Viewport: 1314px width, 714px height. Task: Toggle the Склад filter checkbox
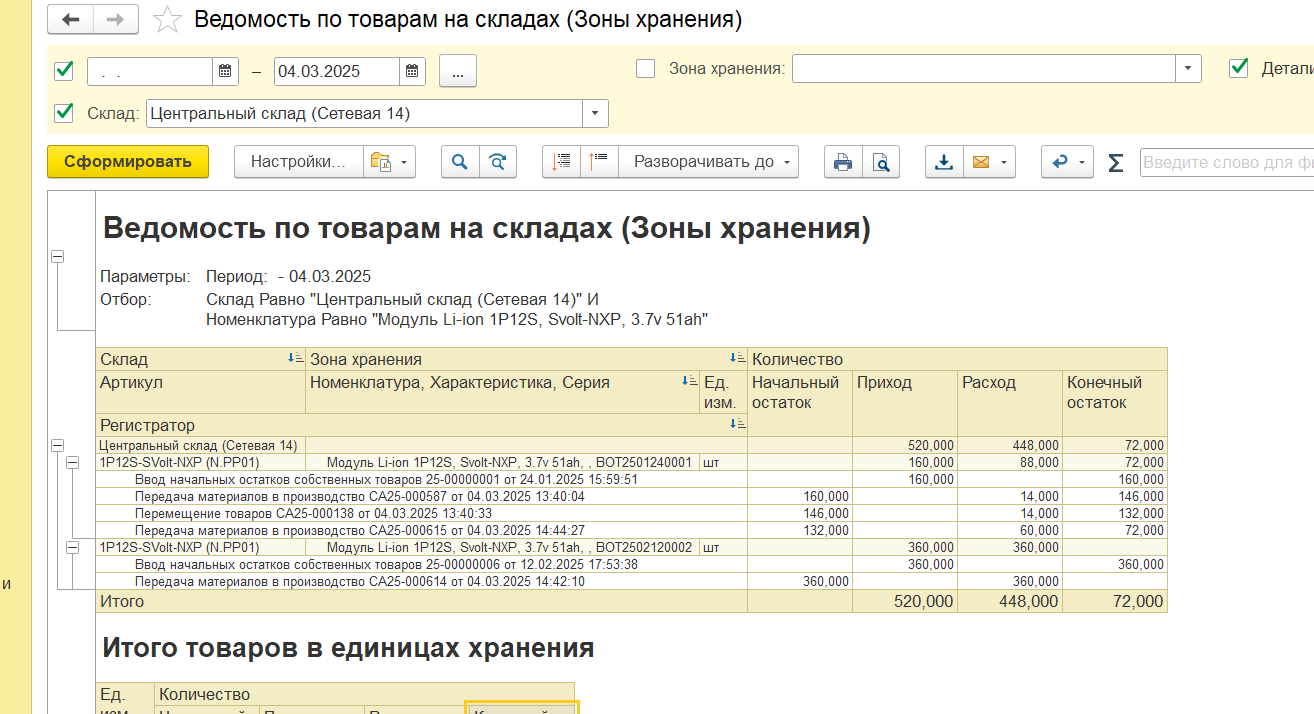click(x=64, y=112)
